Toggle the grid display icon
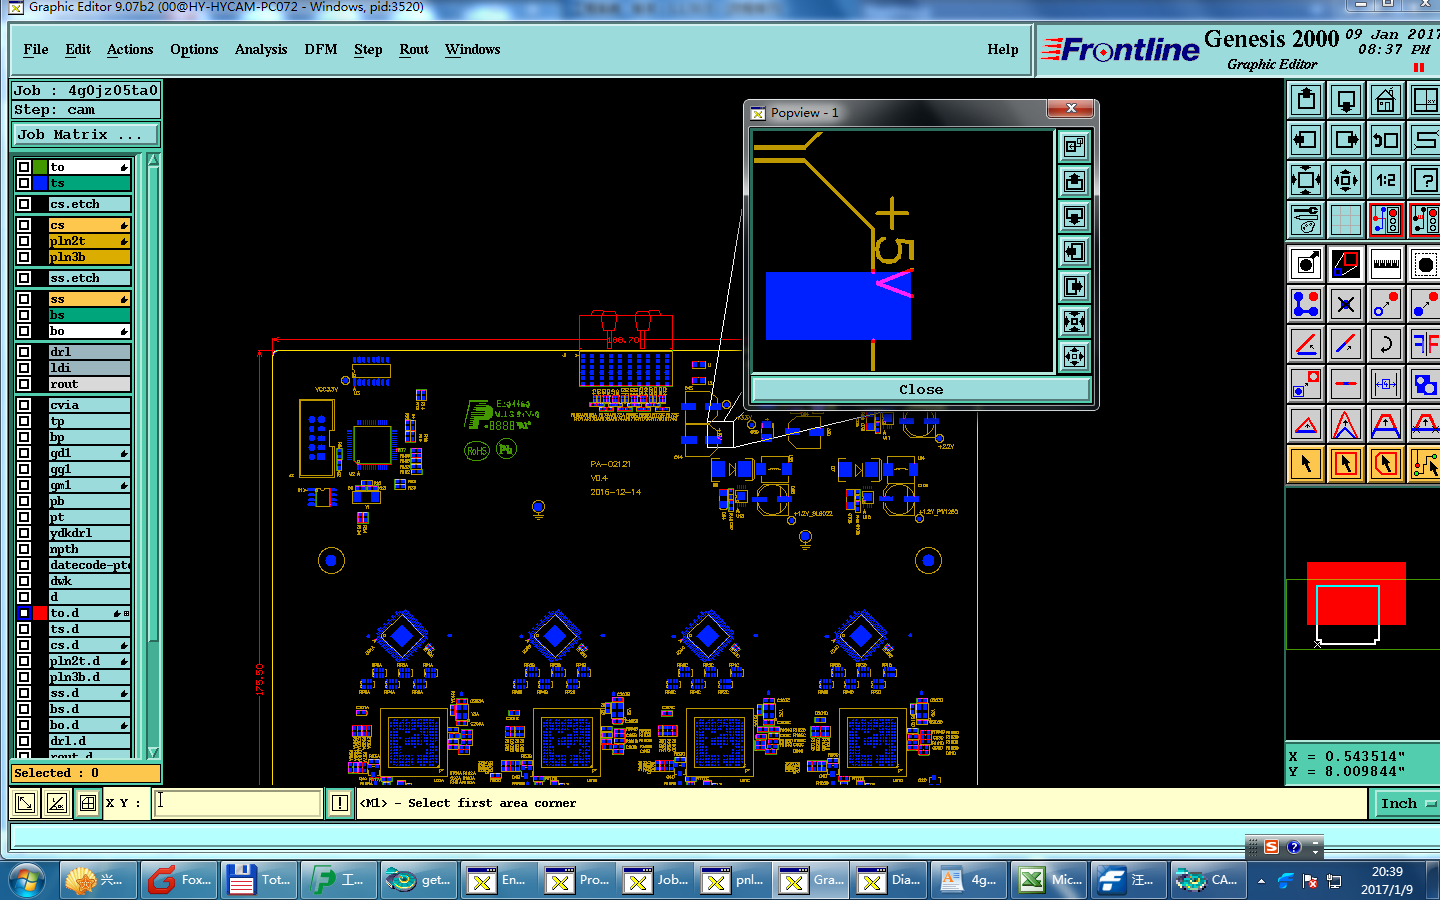The height and width of the screenshot is (900, 1440). tap(1346, 220)
